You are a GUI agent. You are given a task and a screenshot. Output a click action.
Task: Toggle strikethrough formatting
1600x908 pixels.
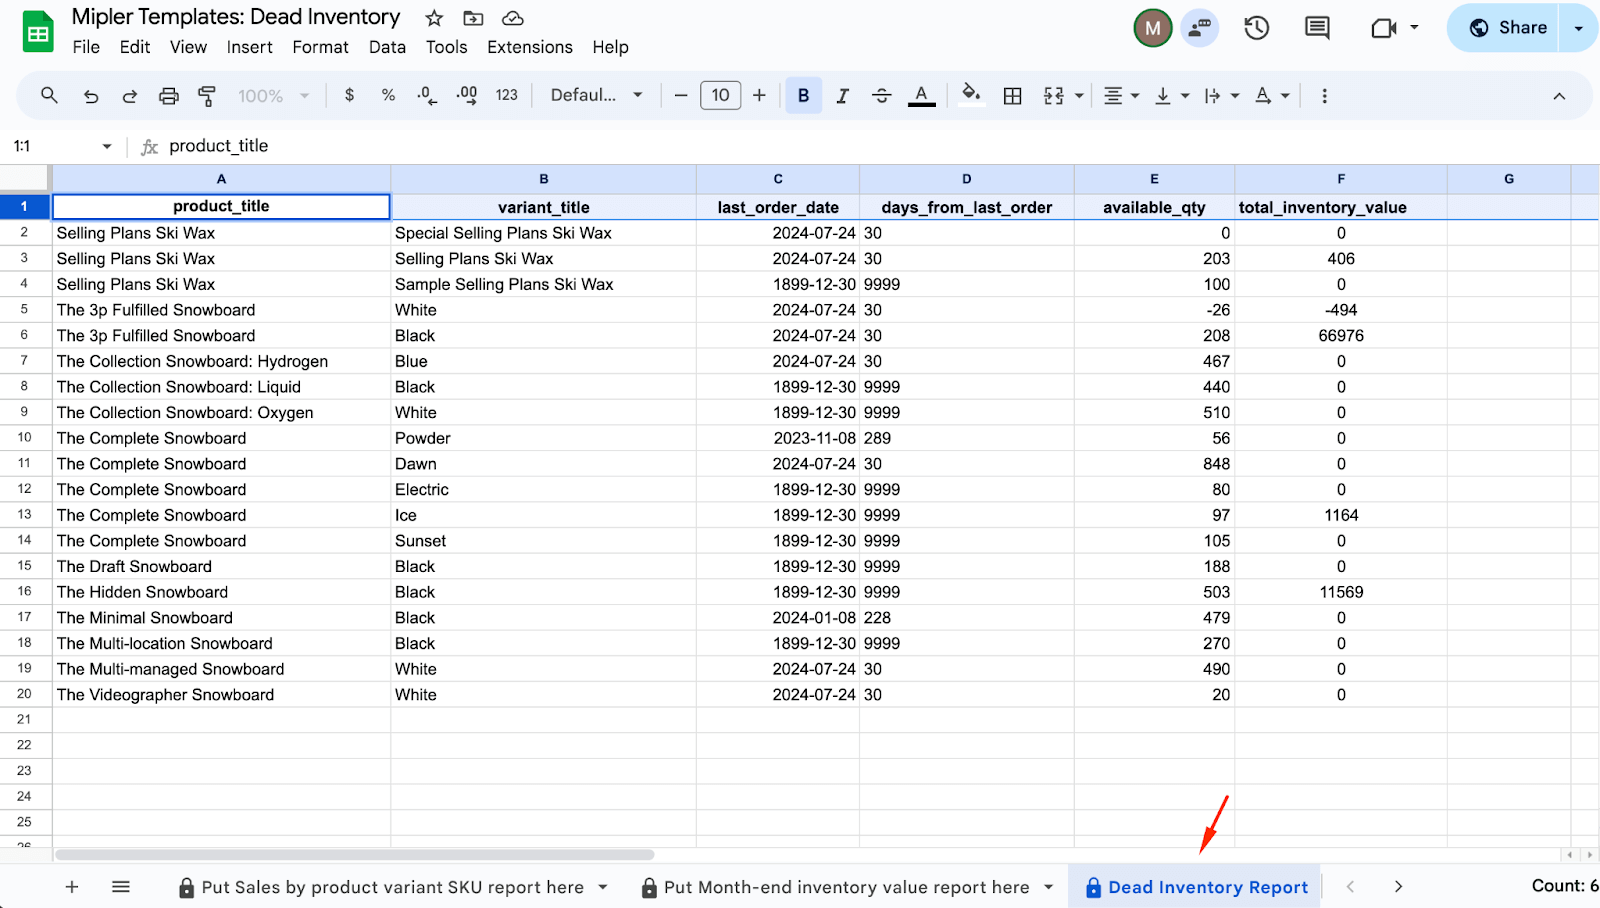pyautogui.click(x=881, y=96)
